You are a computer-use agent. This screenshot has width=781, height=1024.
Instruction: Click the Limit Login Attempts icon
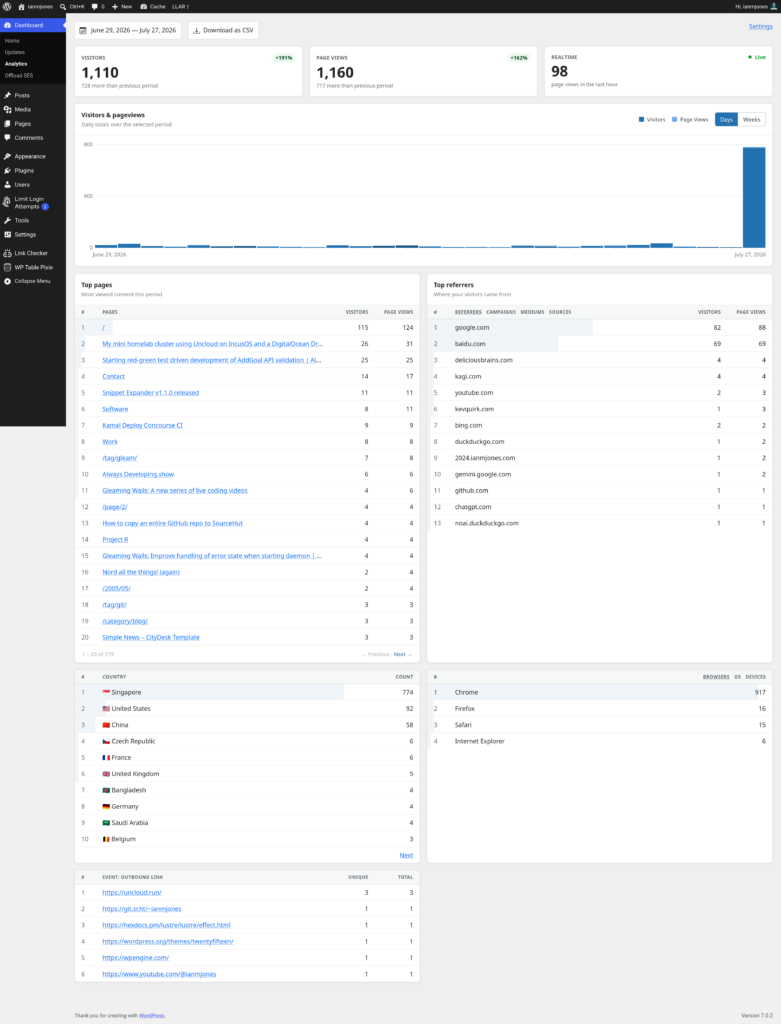7,202
